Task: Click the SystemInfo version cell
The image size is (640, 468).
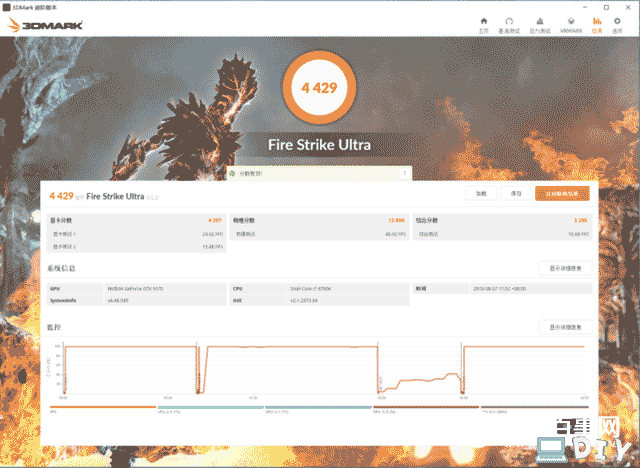Action: point(165,300)
